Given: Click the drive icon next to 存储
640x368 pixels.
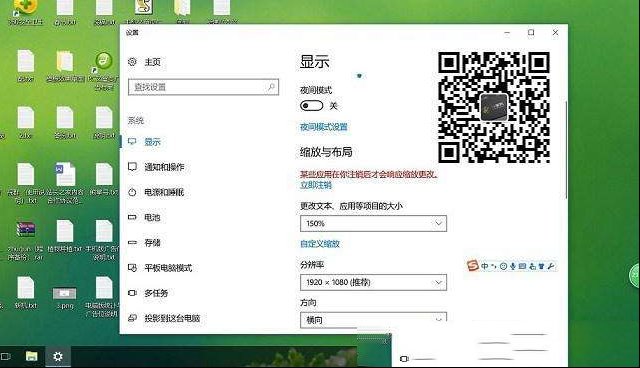Looking at the screenshot, I should (132, 242).
